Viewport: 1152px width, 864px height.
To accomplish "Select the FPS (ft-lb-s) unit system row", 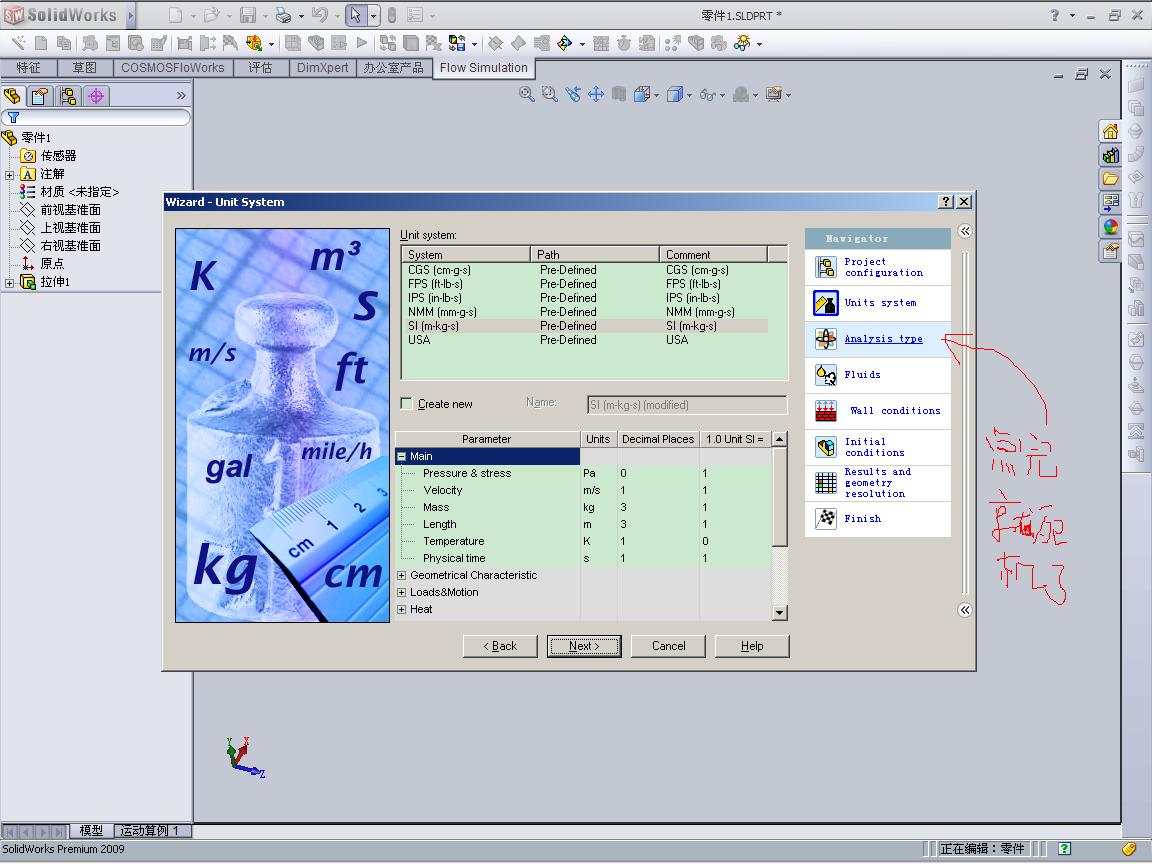I will pos(585,284).
